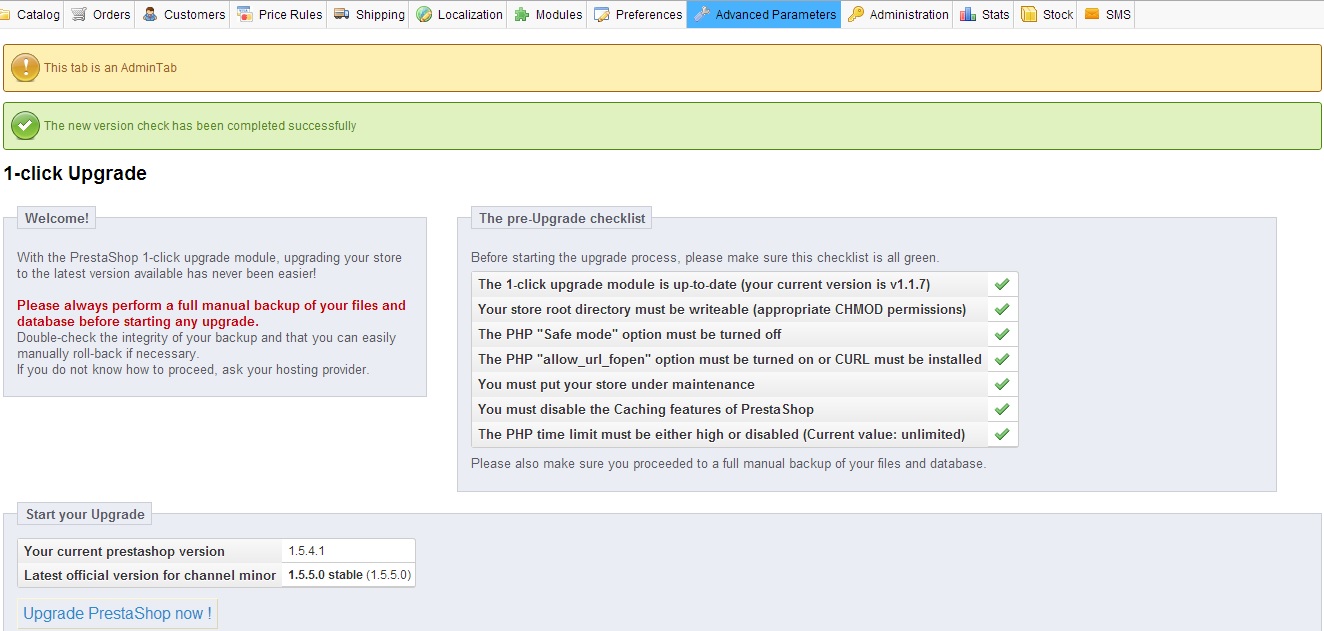Click the Shipping truck icon
The height and width of the screenshot is (631, 1324).
coord(342,14)
